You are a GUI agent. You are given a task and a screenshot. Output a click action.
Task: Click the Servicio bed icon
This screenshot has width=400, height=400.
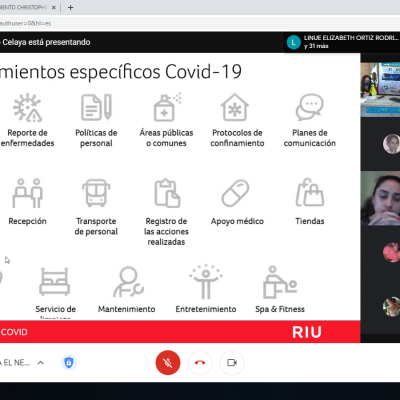(x=55, y=282)
